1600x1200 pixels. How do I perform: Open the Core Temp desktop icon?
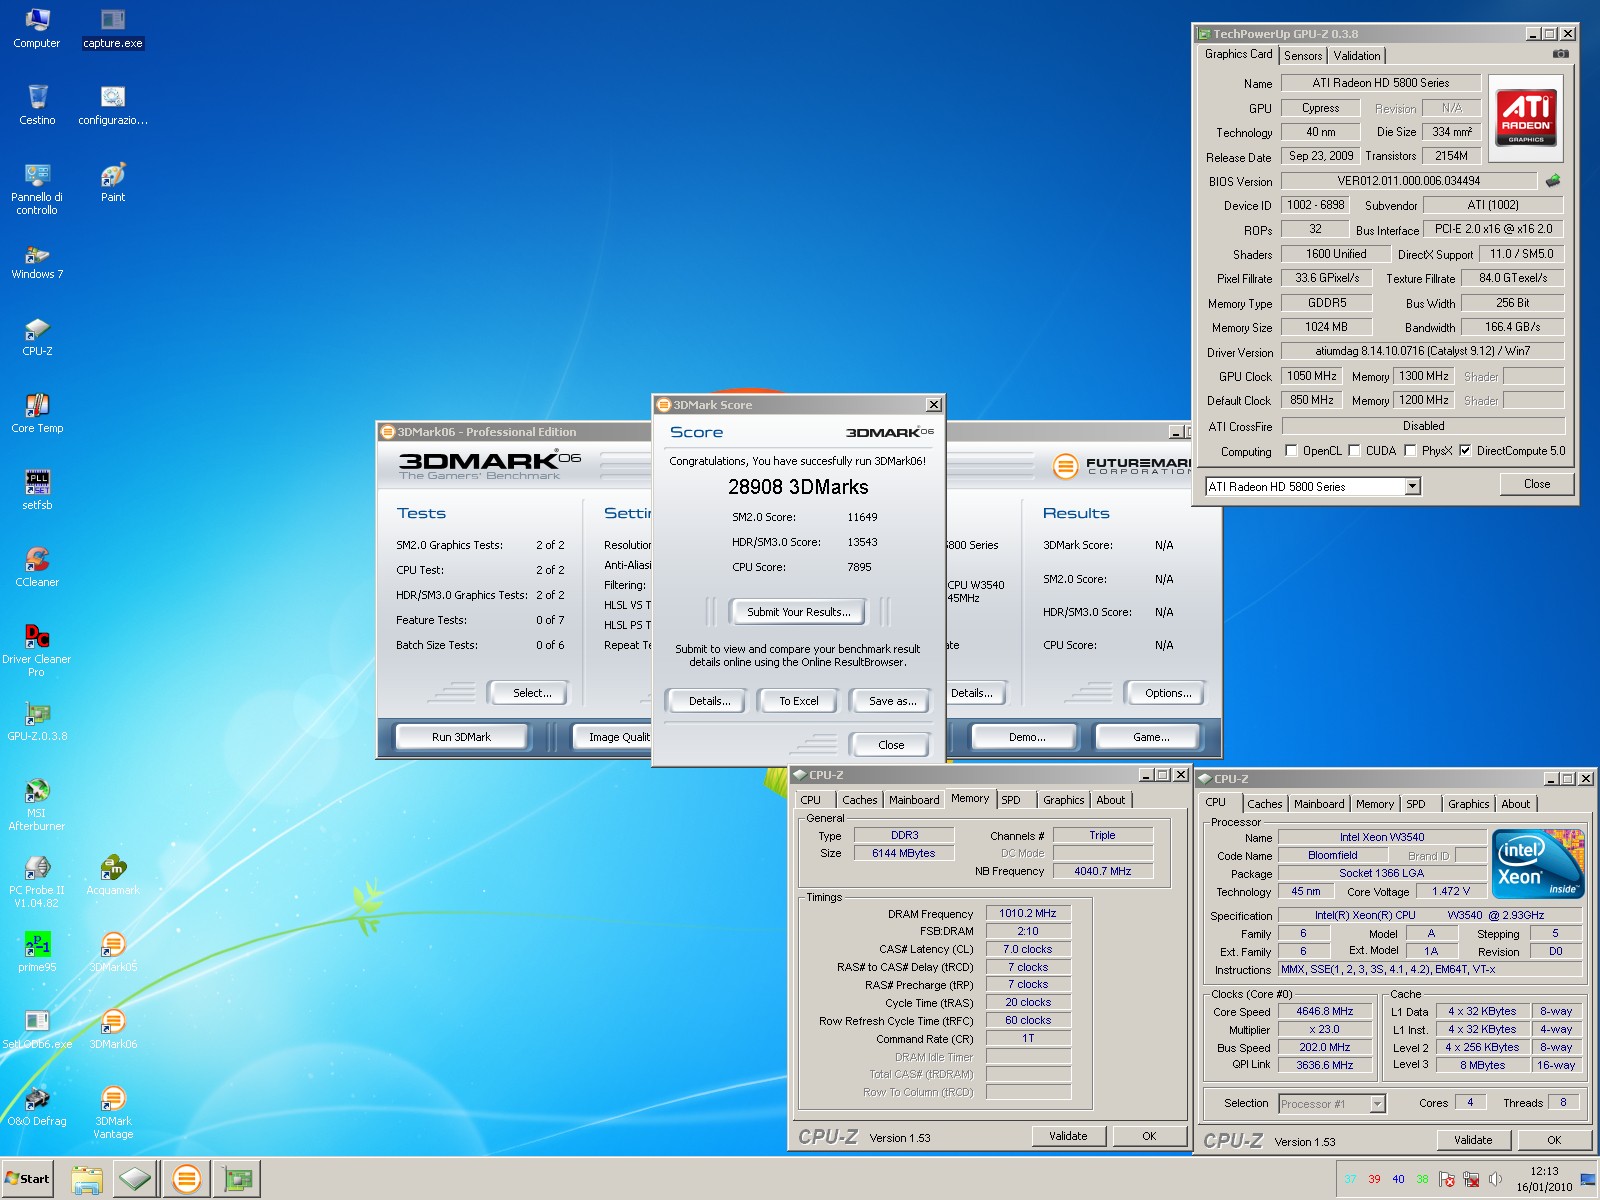37,413
